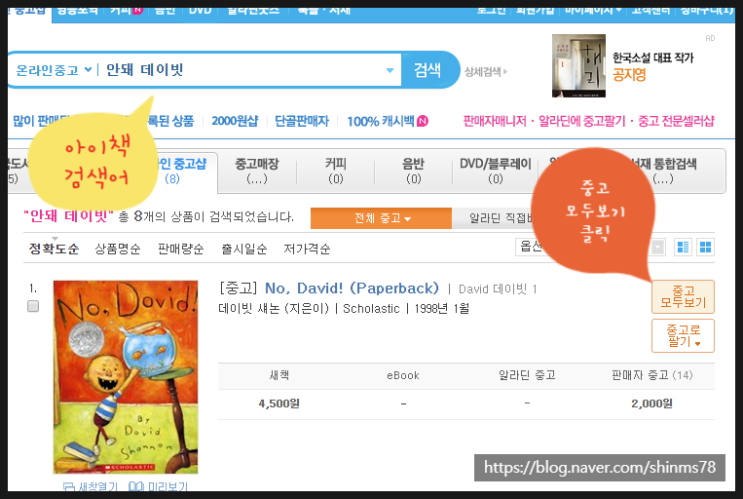Open the 단골판매자 link
Viewport: 743px width, 499px height.
click(x=302, y=121)
